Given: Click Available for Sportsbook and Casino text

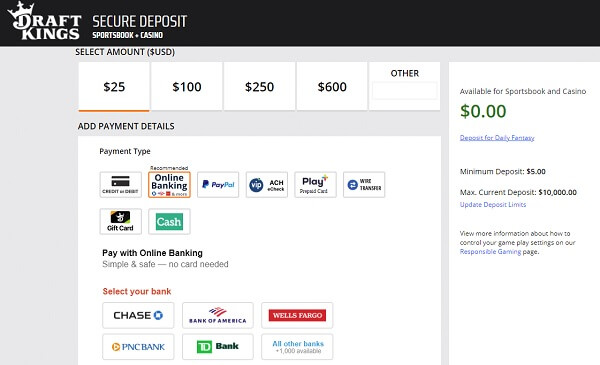Looking at the screenshot, I should [x=523, y=91].
